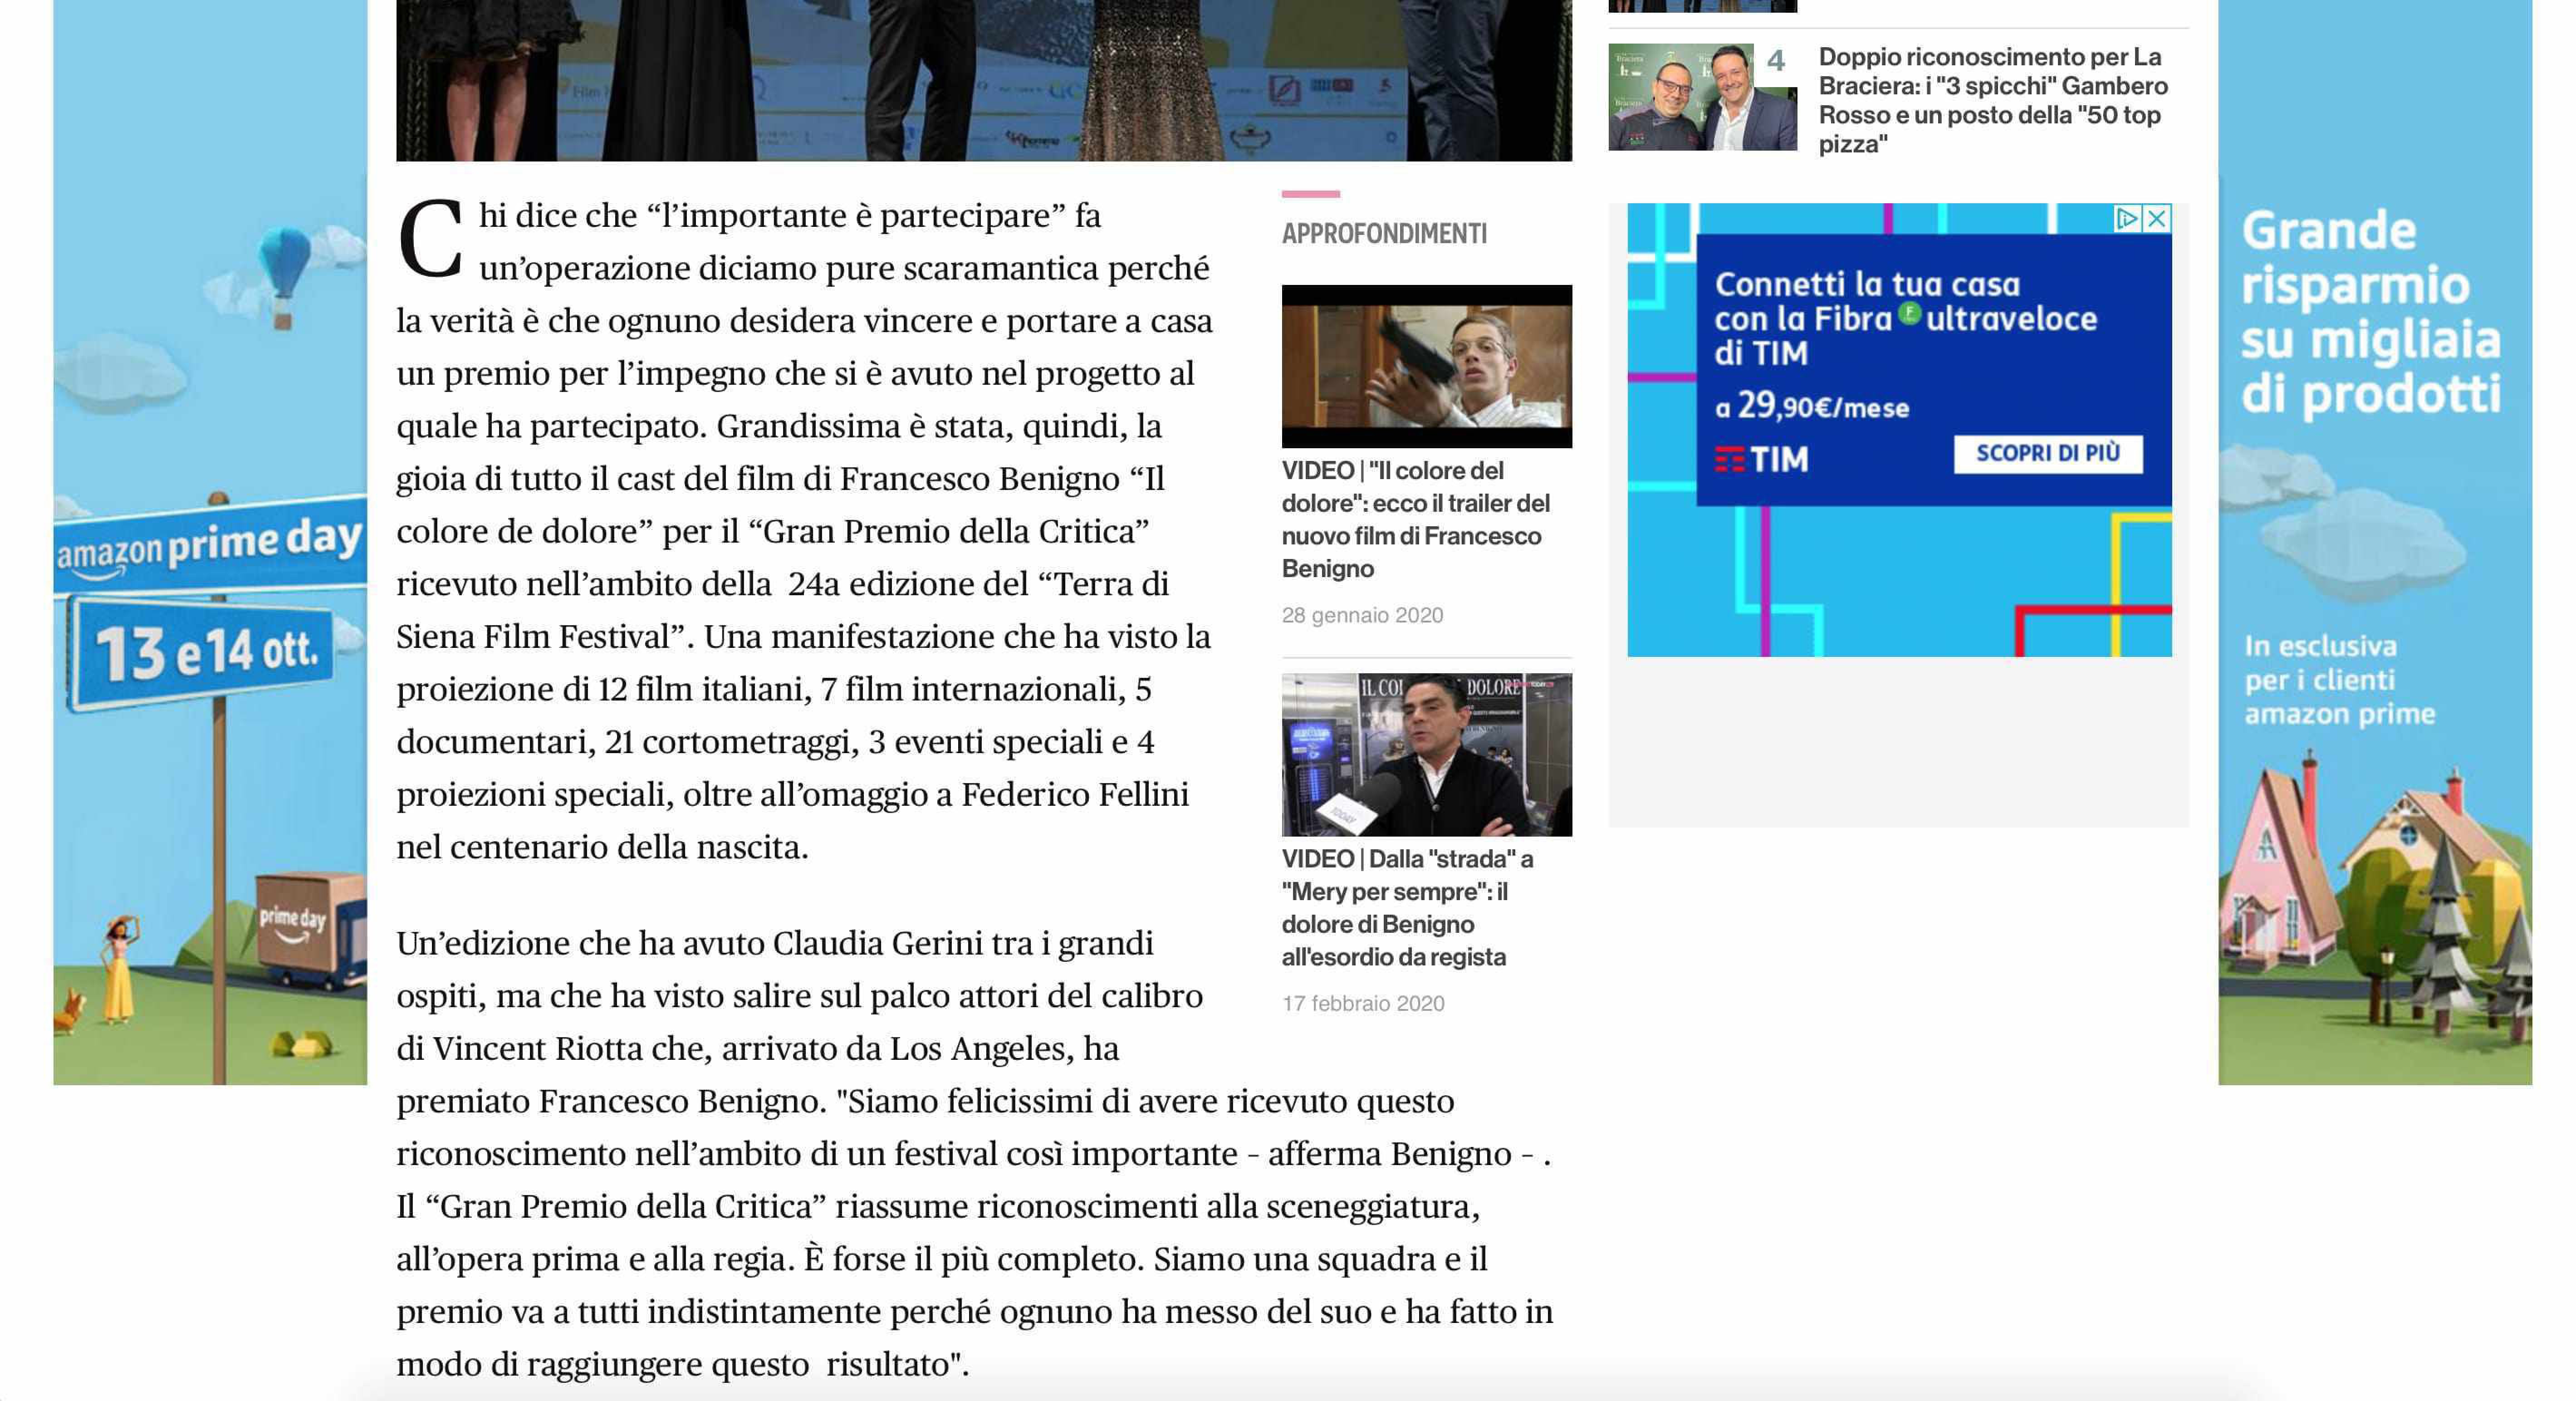Click the APPROFONDIMENTI heading
Image resolution: width=2576 pixels, height=1401 pixels.
point(1384,233)
